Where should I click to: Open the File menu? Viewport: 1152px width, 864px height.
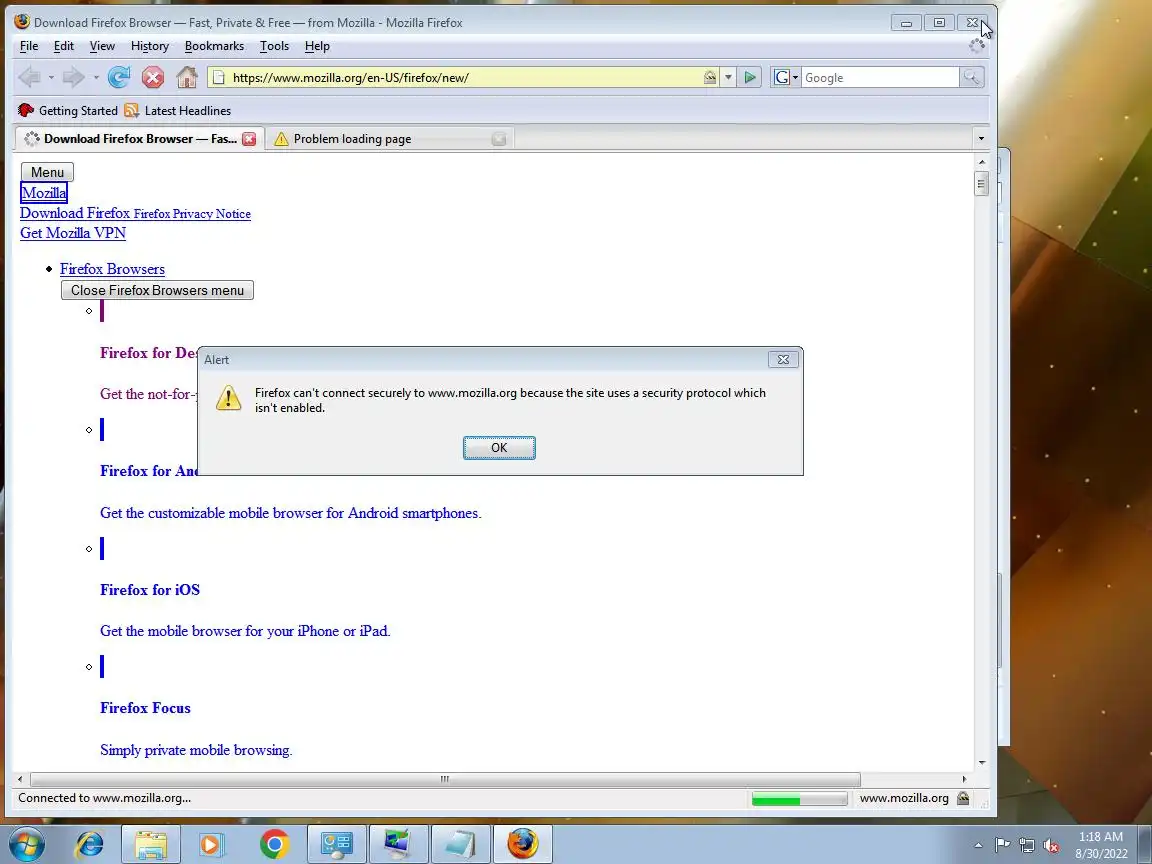click(29, 46)
